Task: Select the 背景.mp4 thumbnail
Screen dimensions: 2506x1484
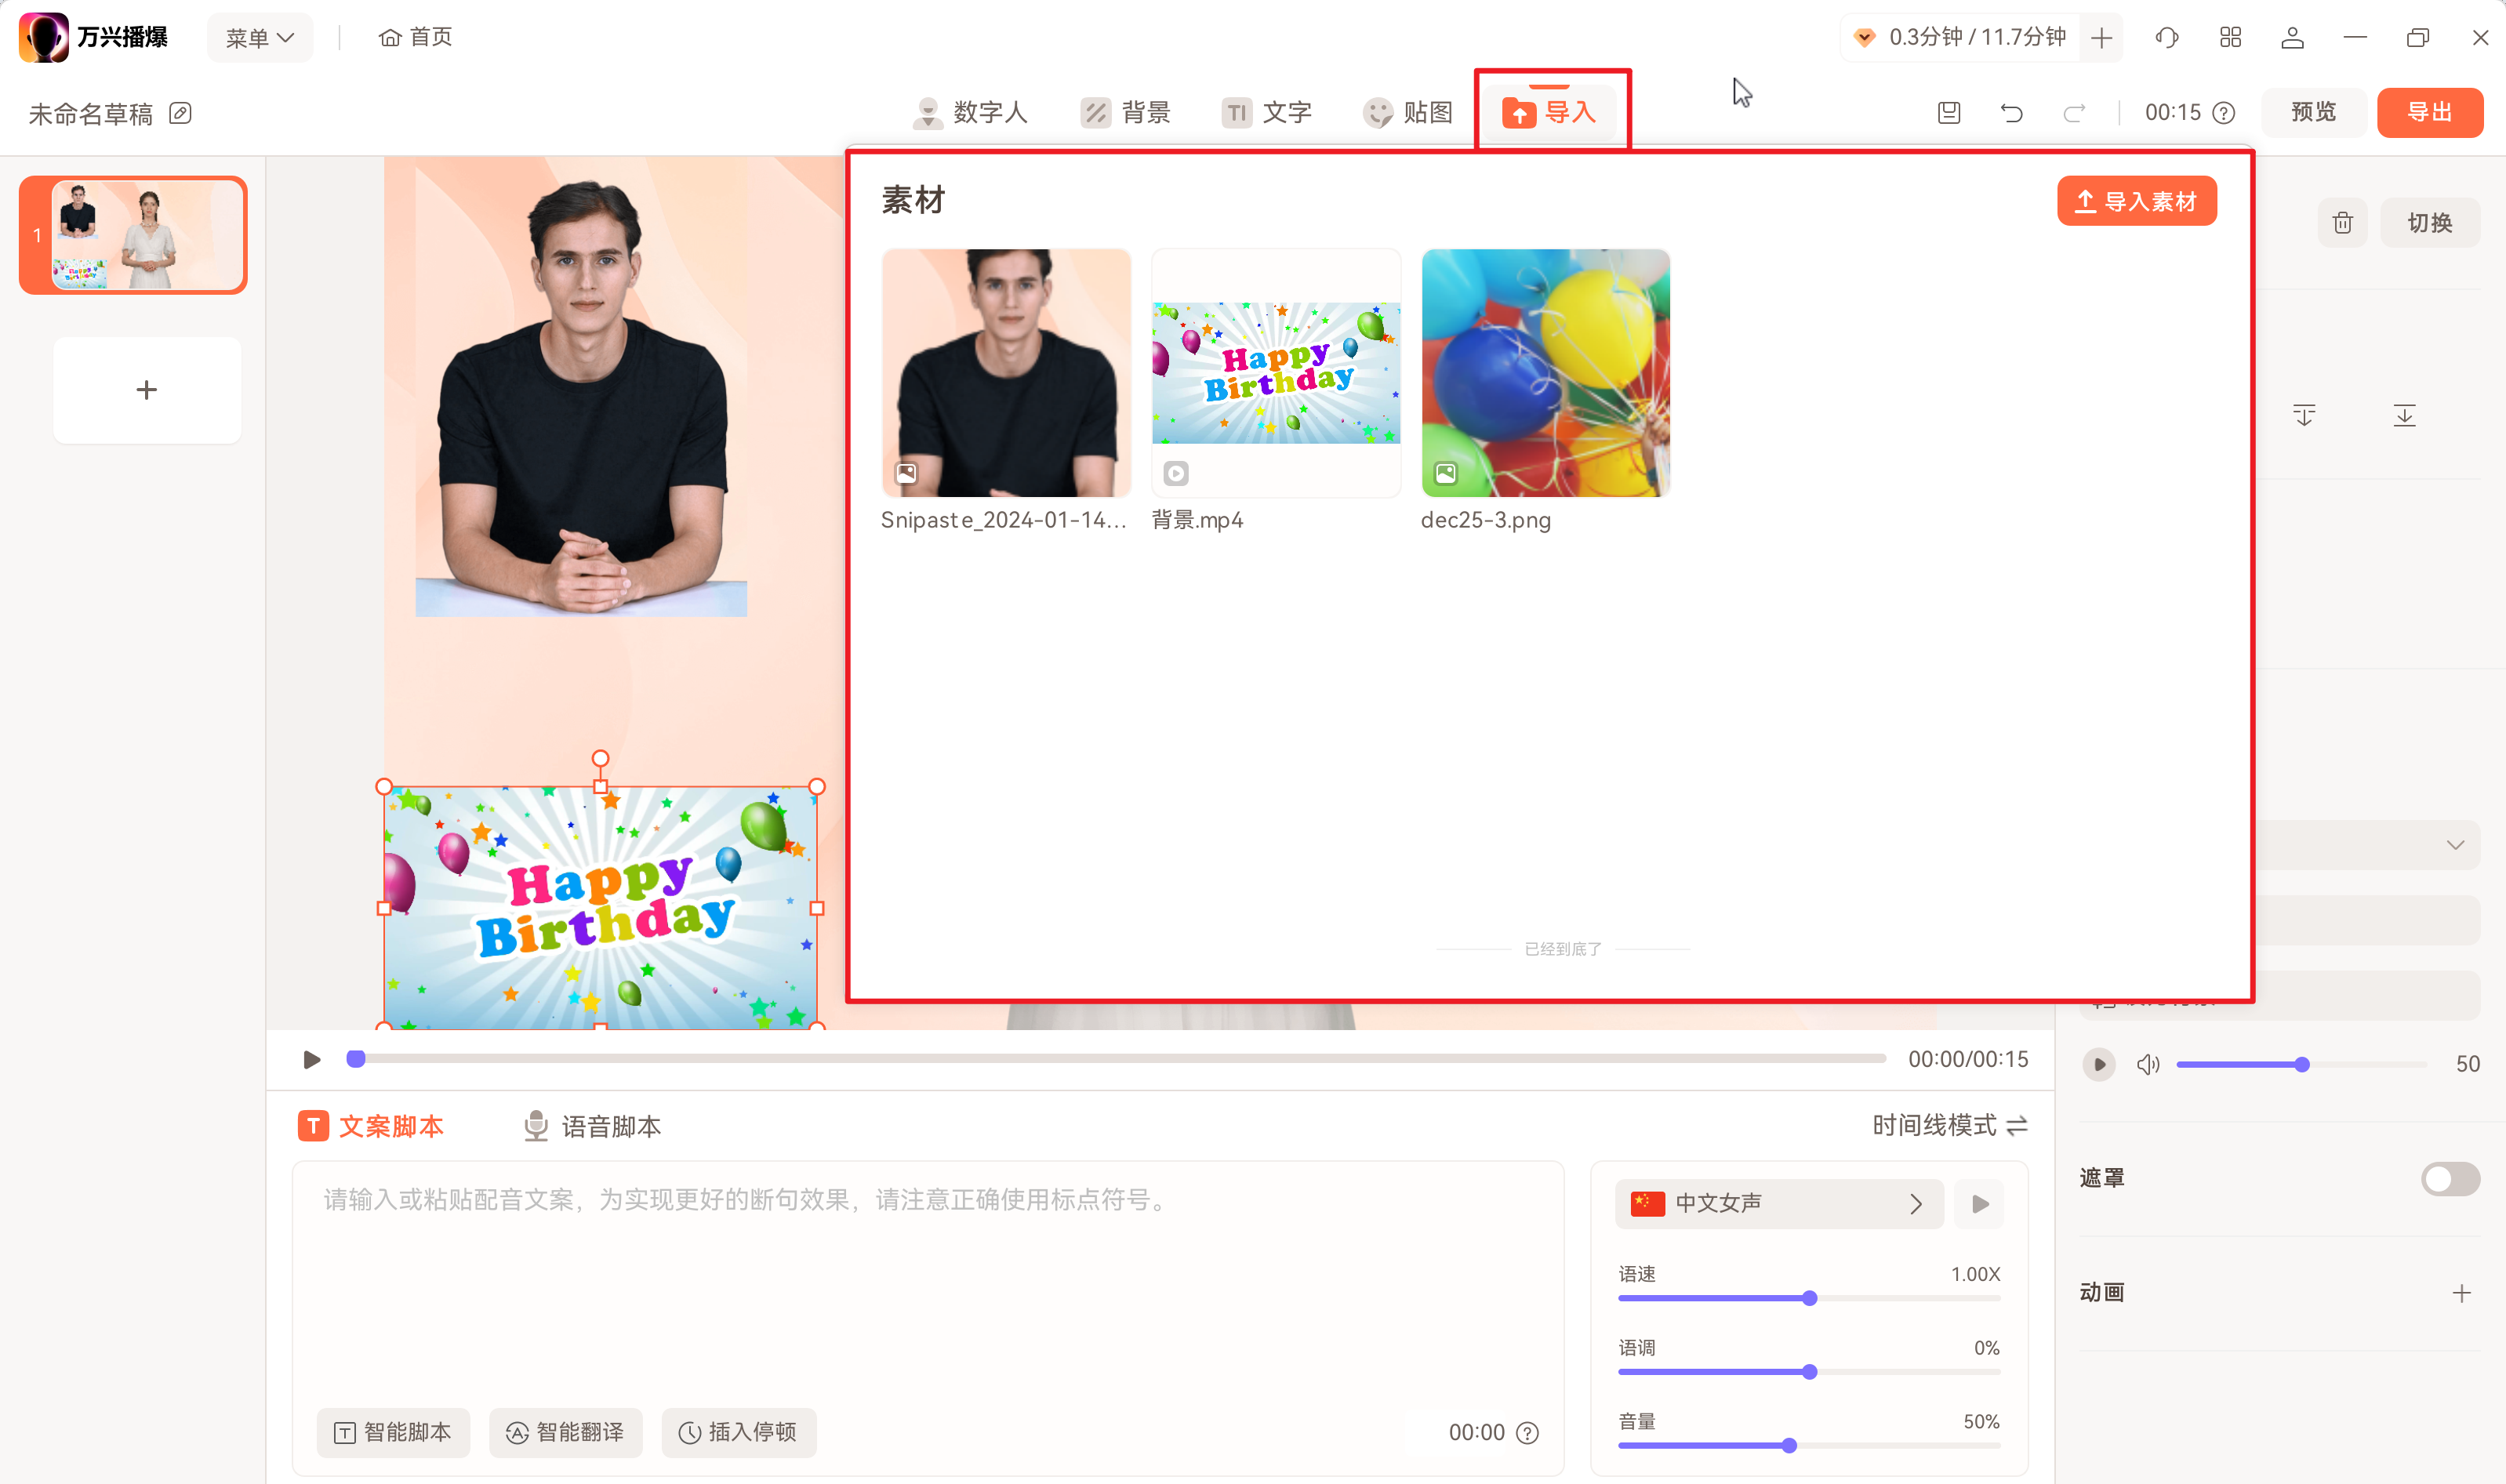Action: (x=1275, y=373)
